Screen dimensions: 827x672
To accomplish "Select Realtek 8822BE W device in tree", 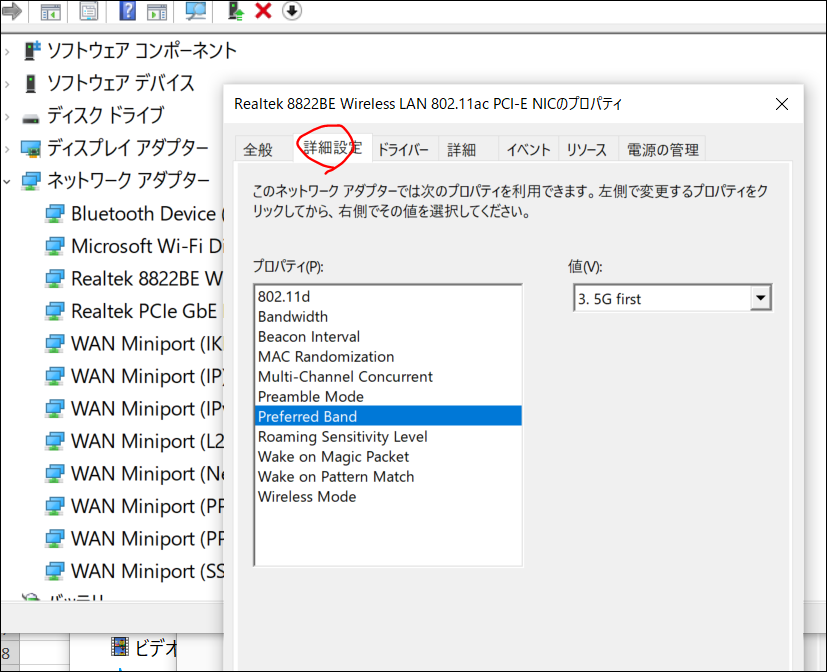I will point(147,279).
